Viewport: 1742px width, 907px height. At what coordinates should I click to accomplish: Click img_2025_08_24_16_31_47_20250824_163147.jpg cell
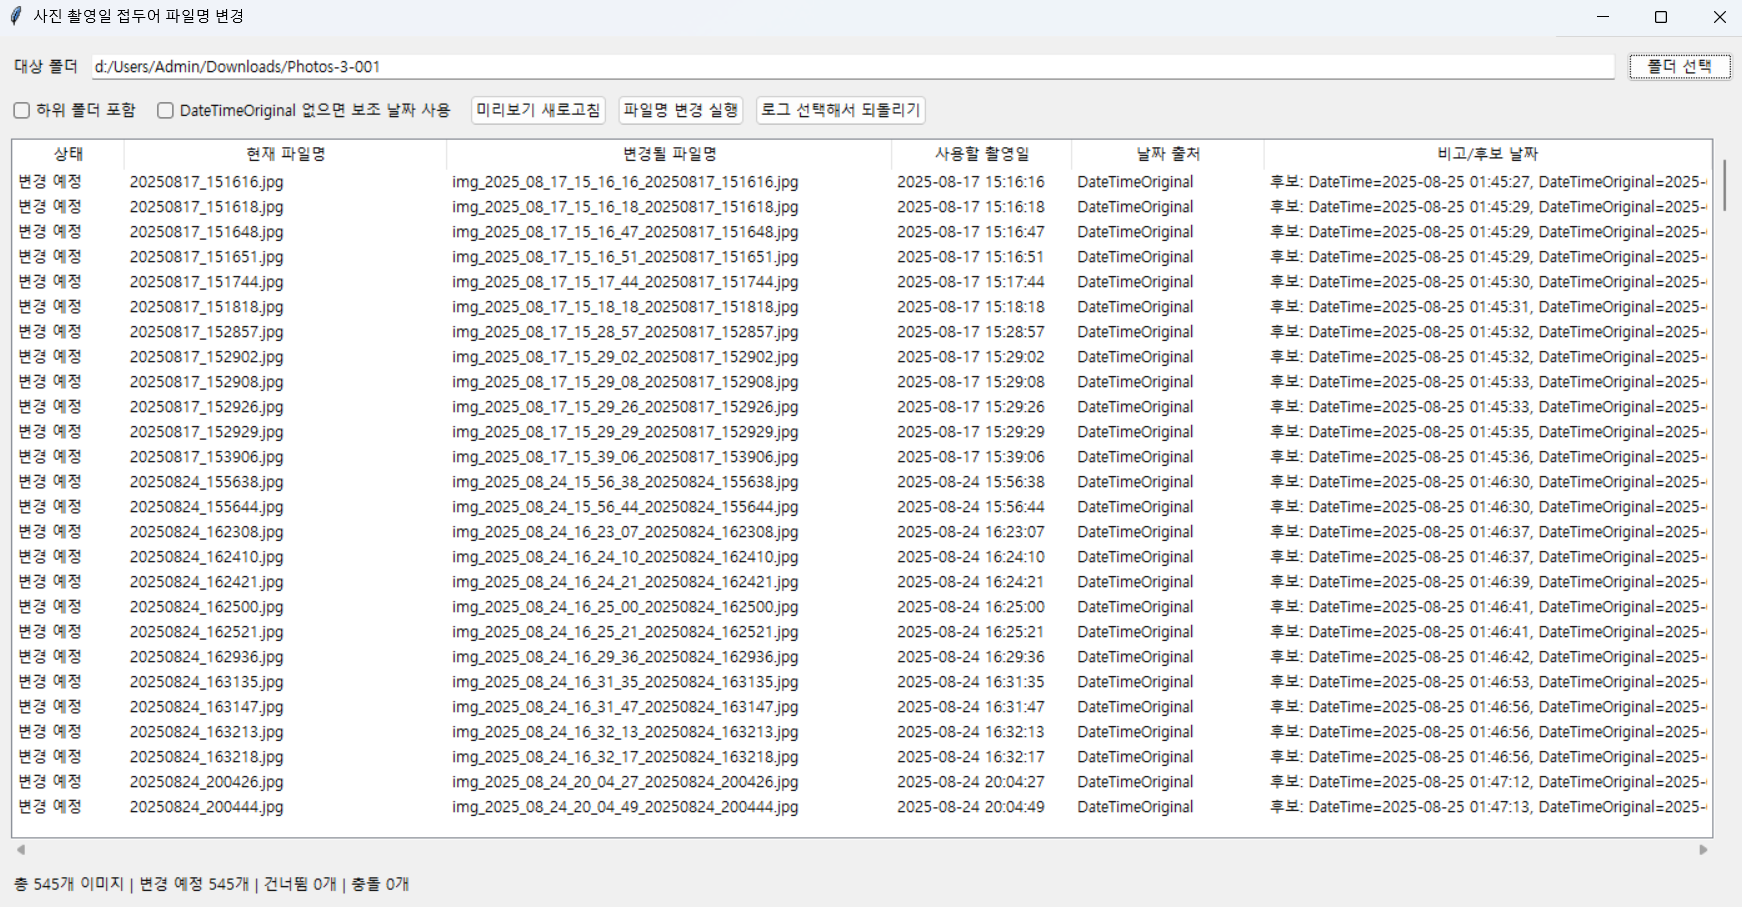625,707
